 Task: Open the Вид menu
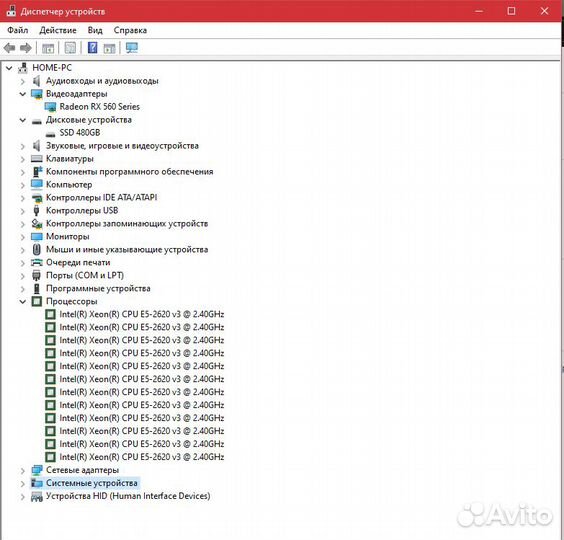click(x=95, y=30)
